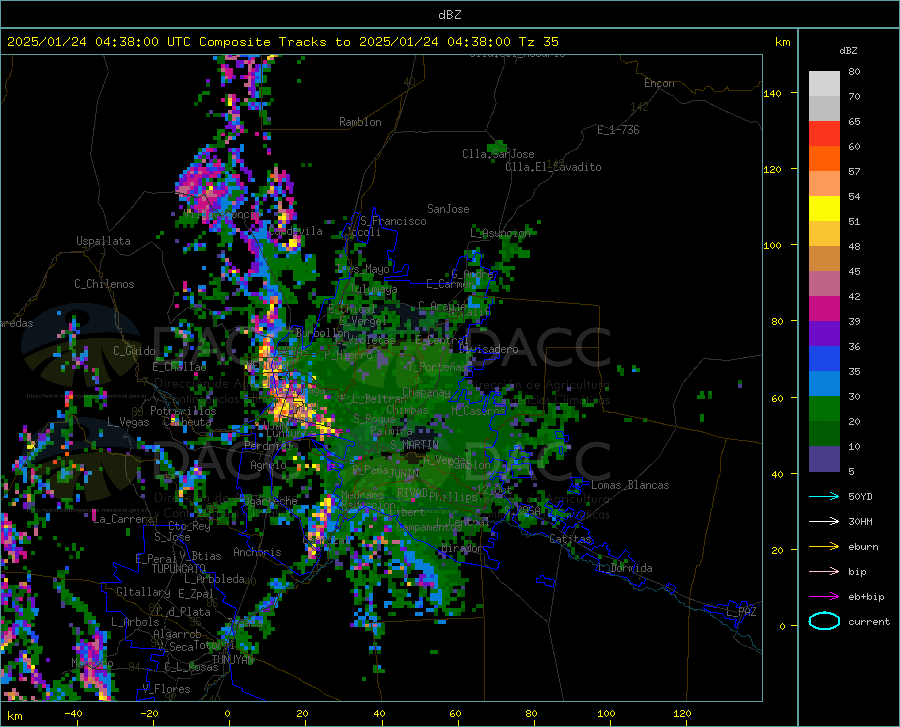The image size is (900, 727).
Task: Select the purple 36-39 dBZ swatch
Action: [x=824, y=334]
